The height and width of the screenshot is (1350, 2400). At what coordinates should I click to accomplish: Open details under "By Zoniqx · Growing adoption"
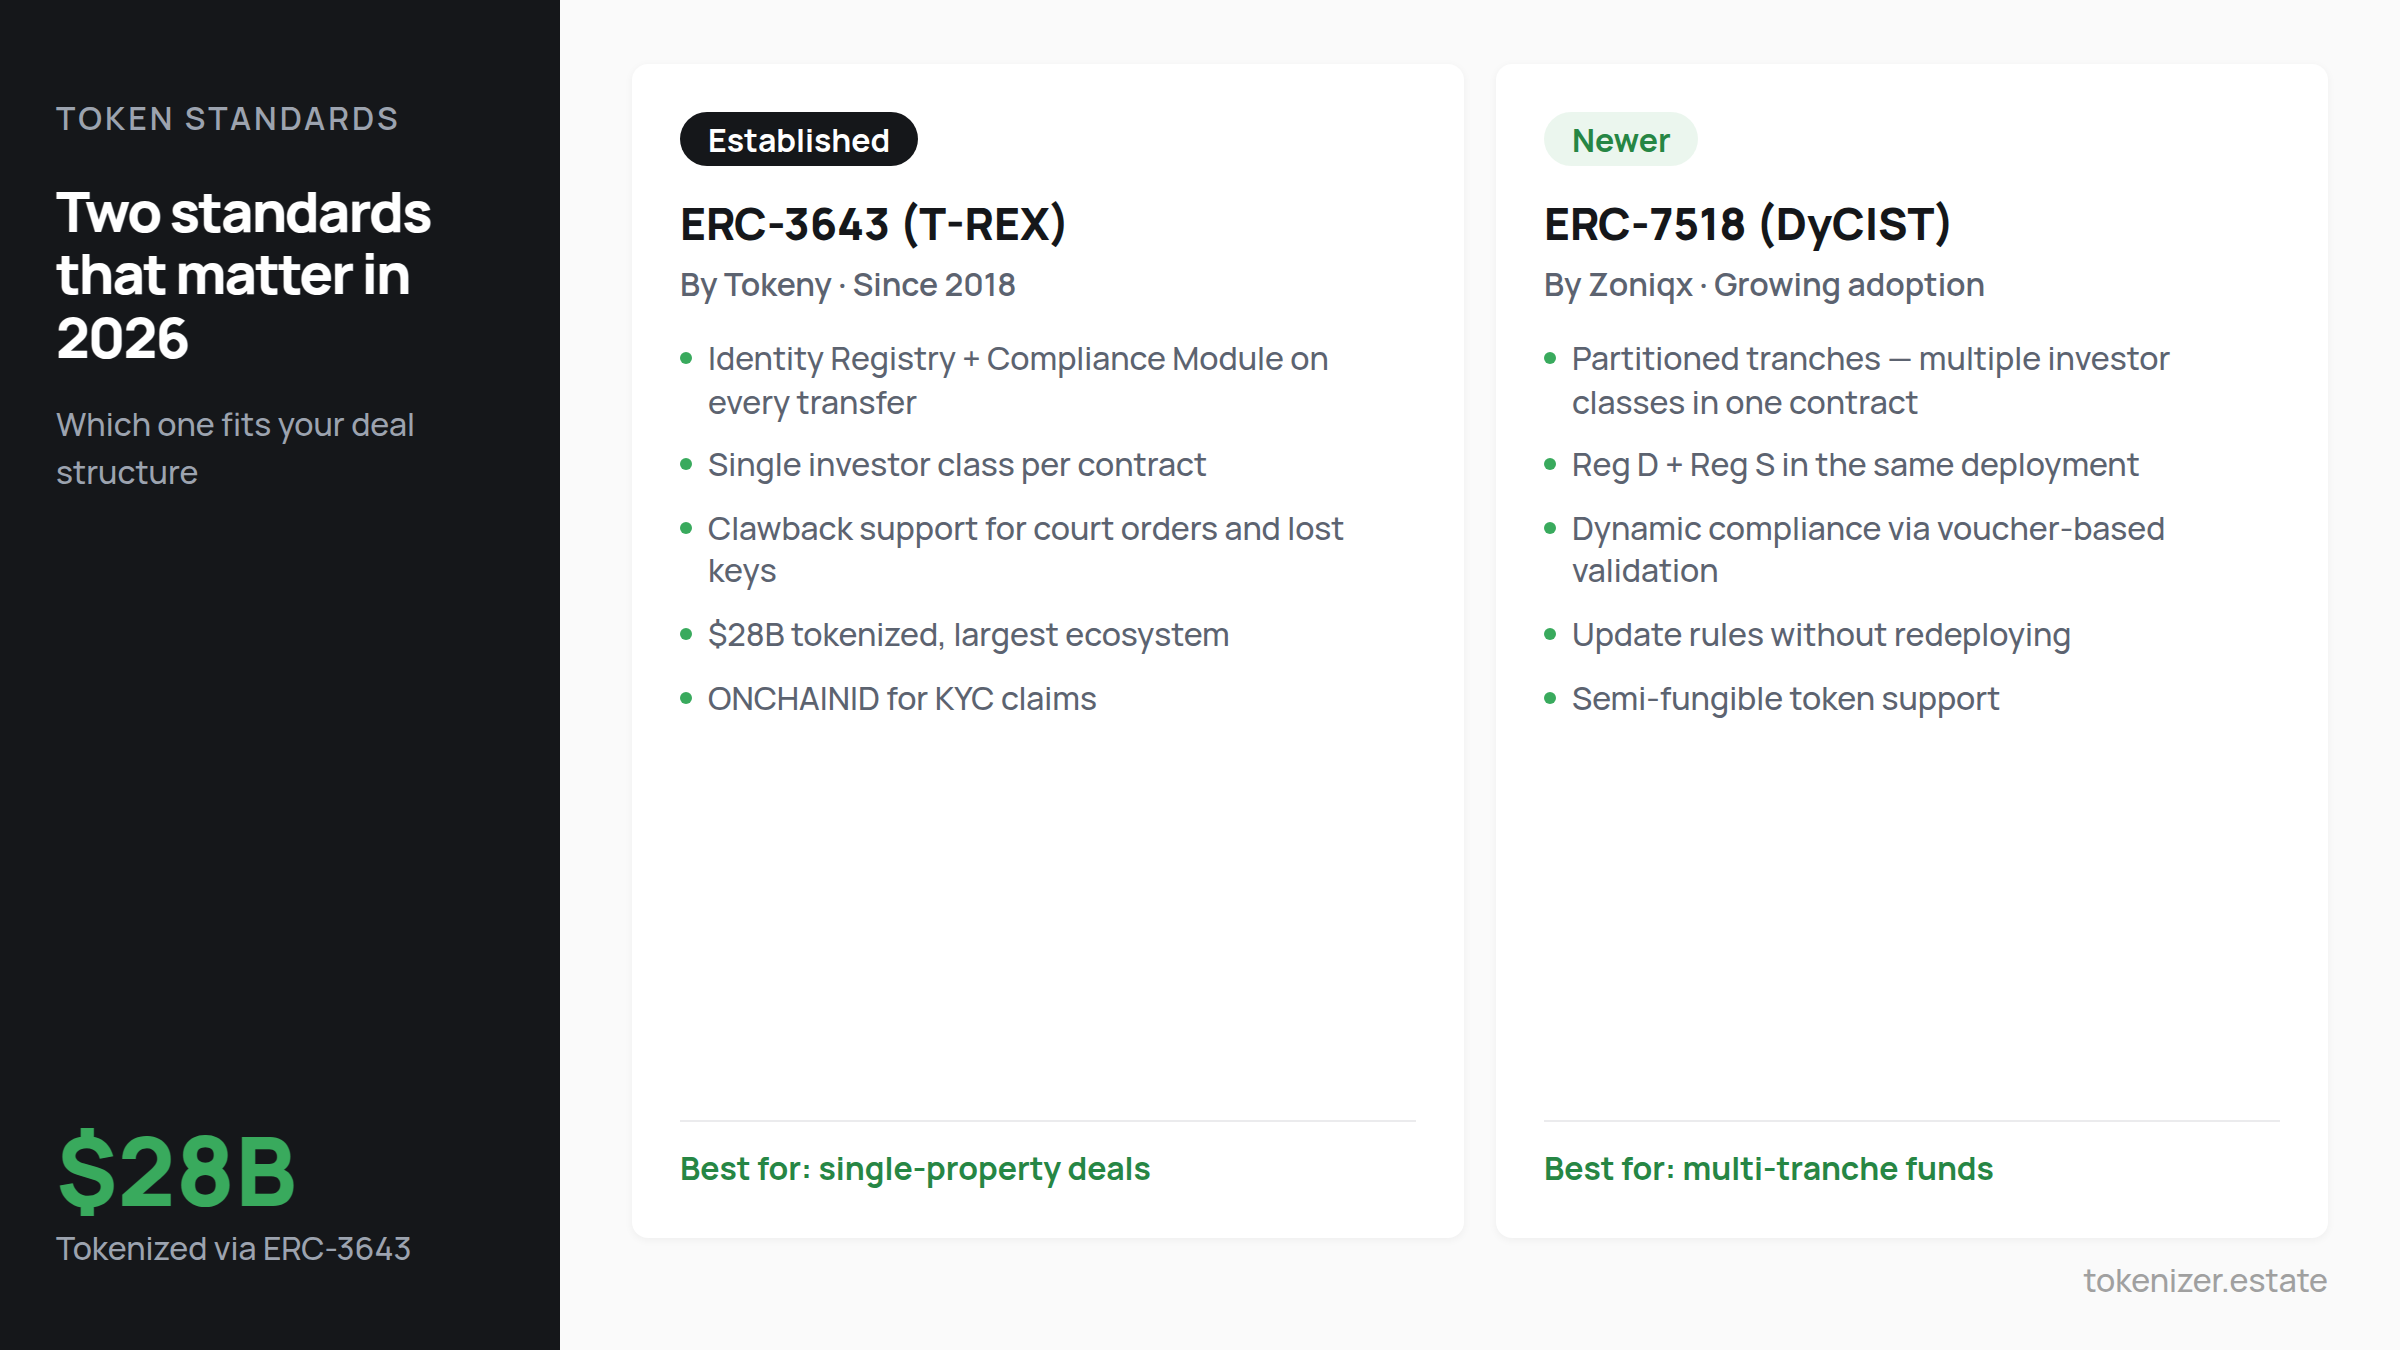1763,286
